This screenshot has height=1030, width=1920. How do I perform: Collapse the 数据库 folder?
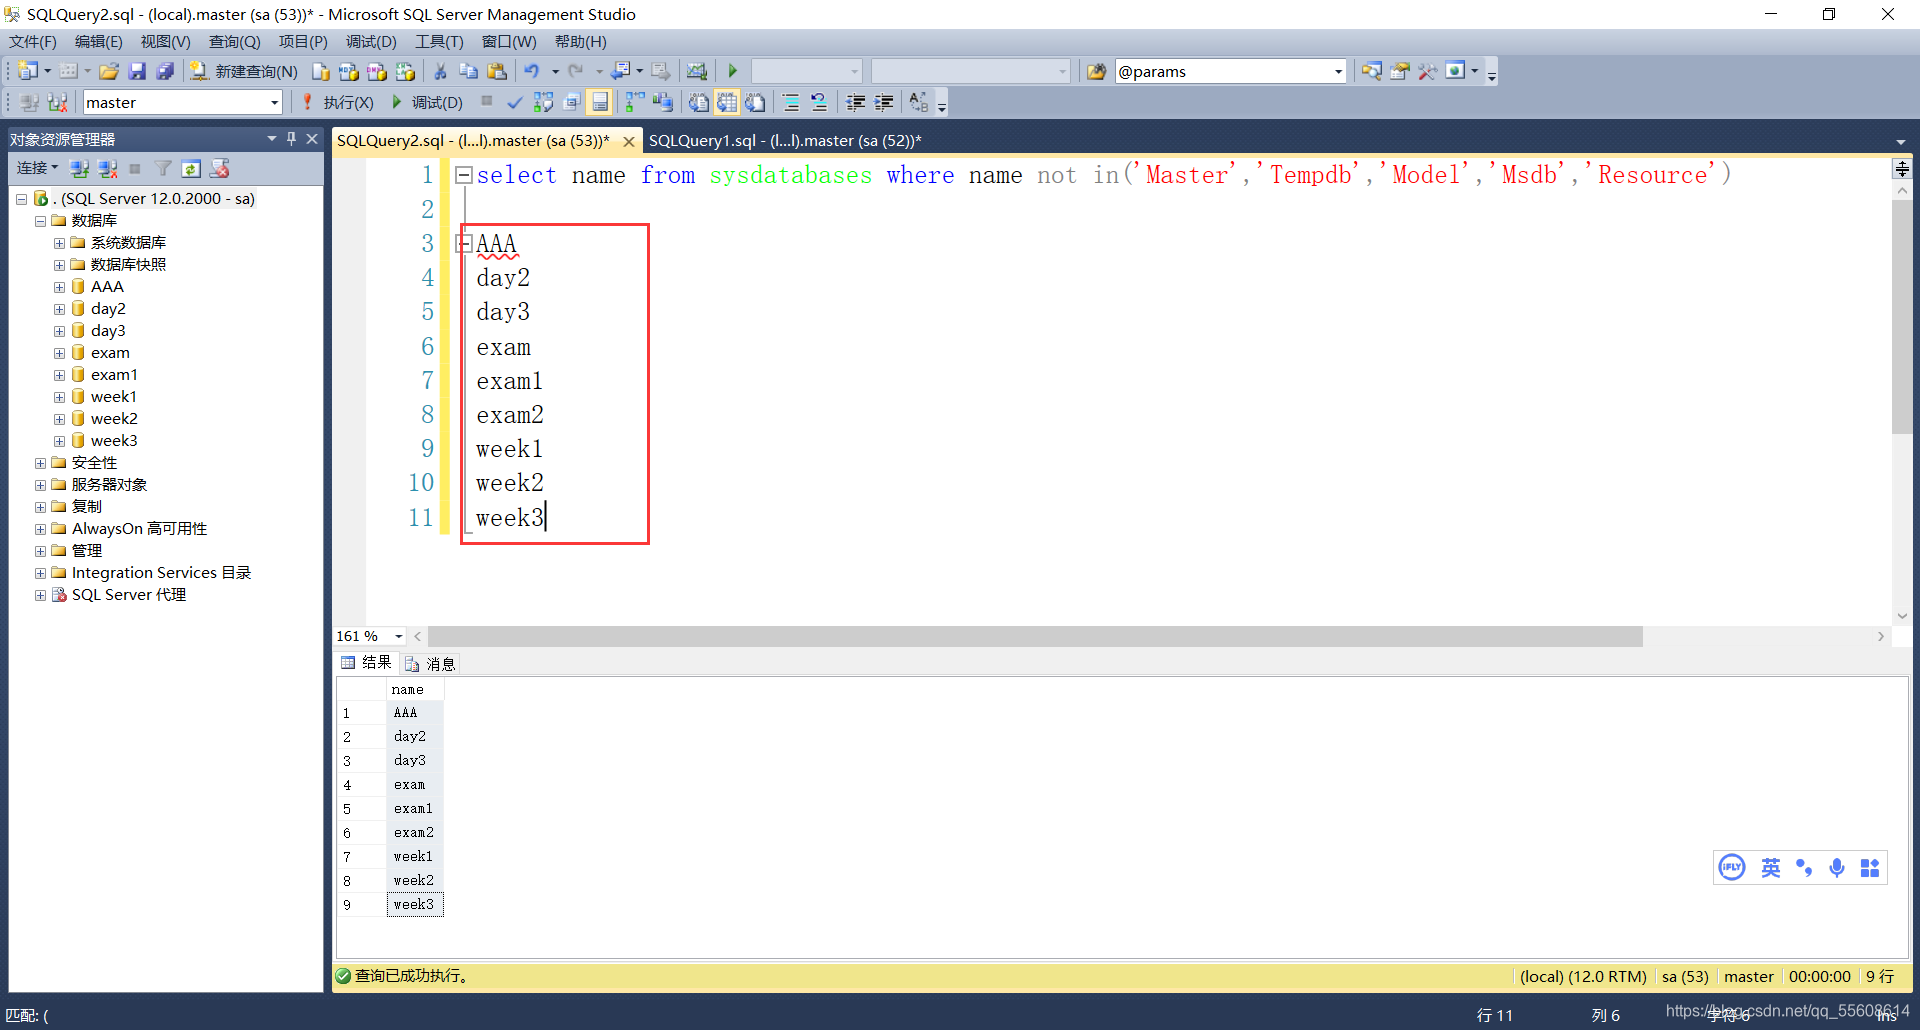click(40, 221)
